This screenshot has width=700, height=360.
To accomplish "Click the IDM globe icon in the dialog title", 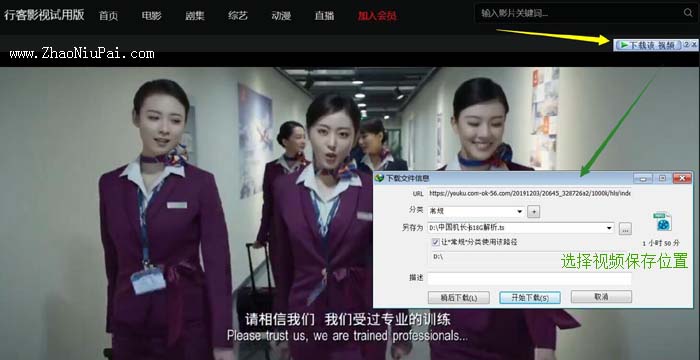I will click(380, 178).
